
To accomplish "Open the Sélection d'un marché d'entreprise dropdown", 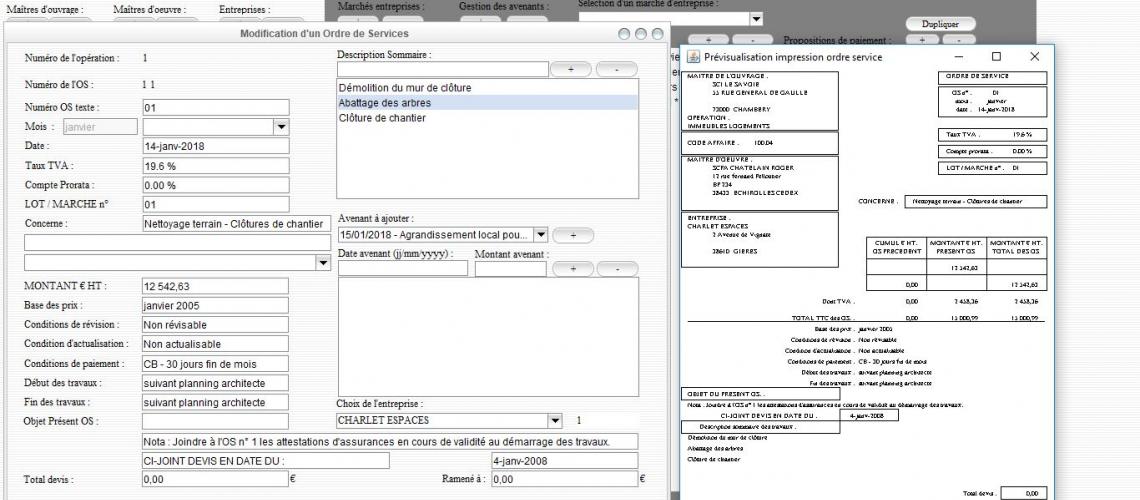I will point(756,19).
